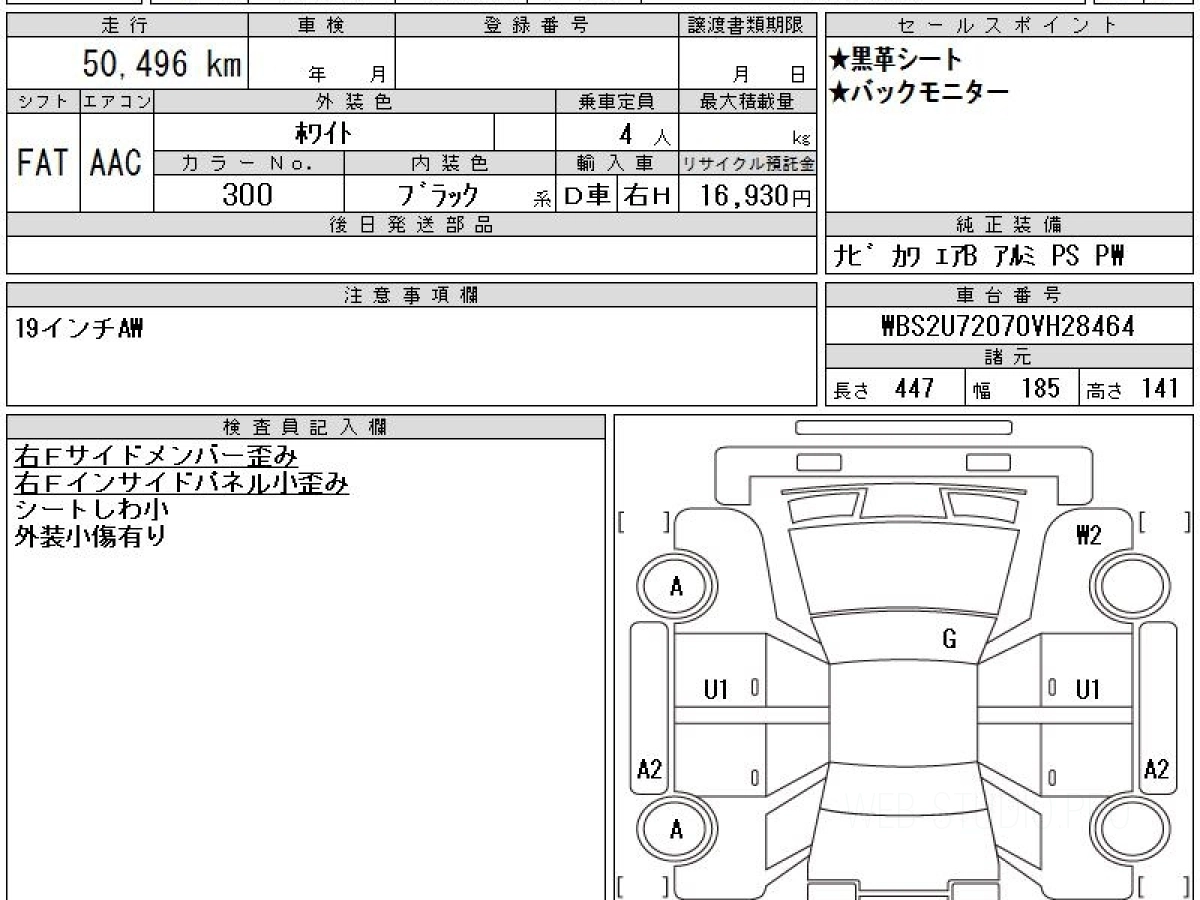1200x900 pixels.
Task: Select the color number 300
Action: click(x=248, y=195)
